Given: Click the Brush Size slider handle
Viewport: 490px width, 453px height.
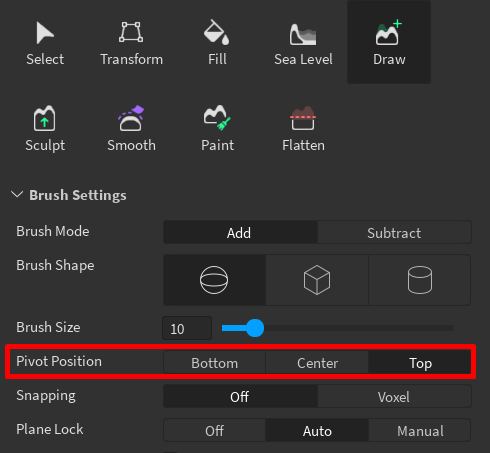Looking at the screenshot, I should tap(255, 328).
